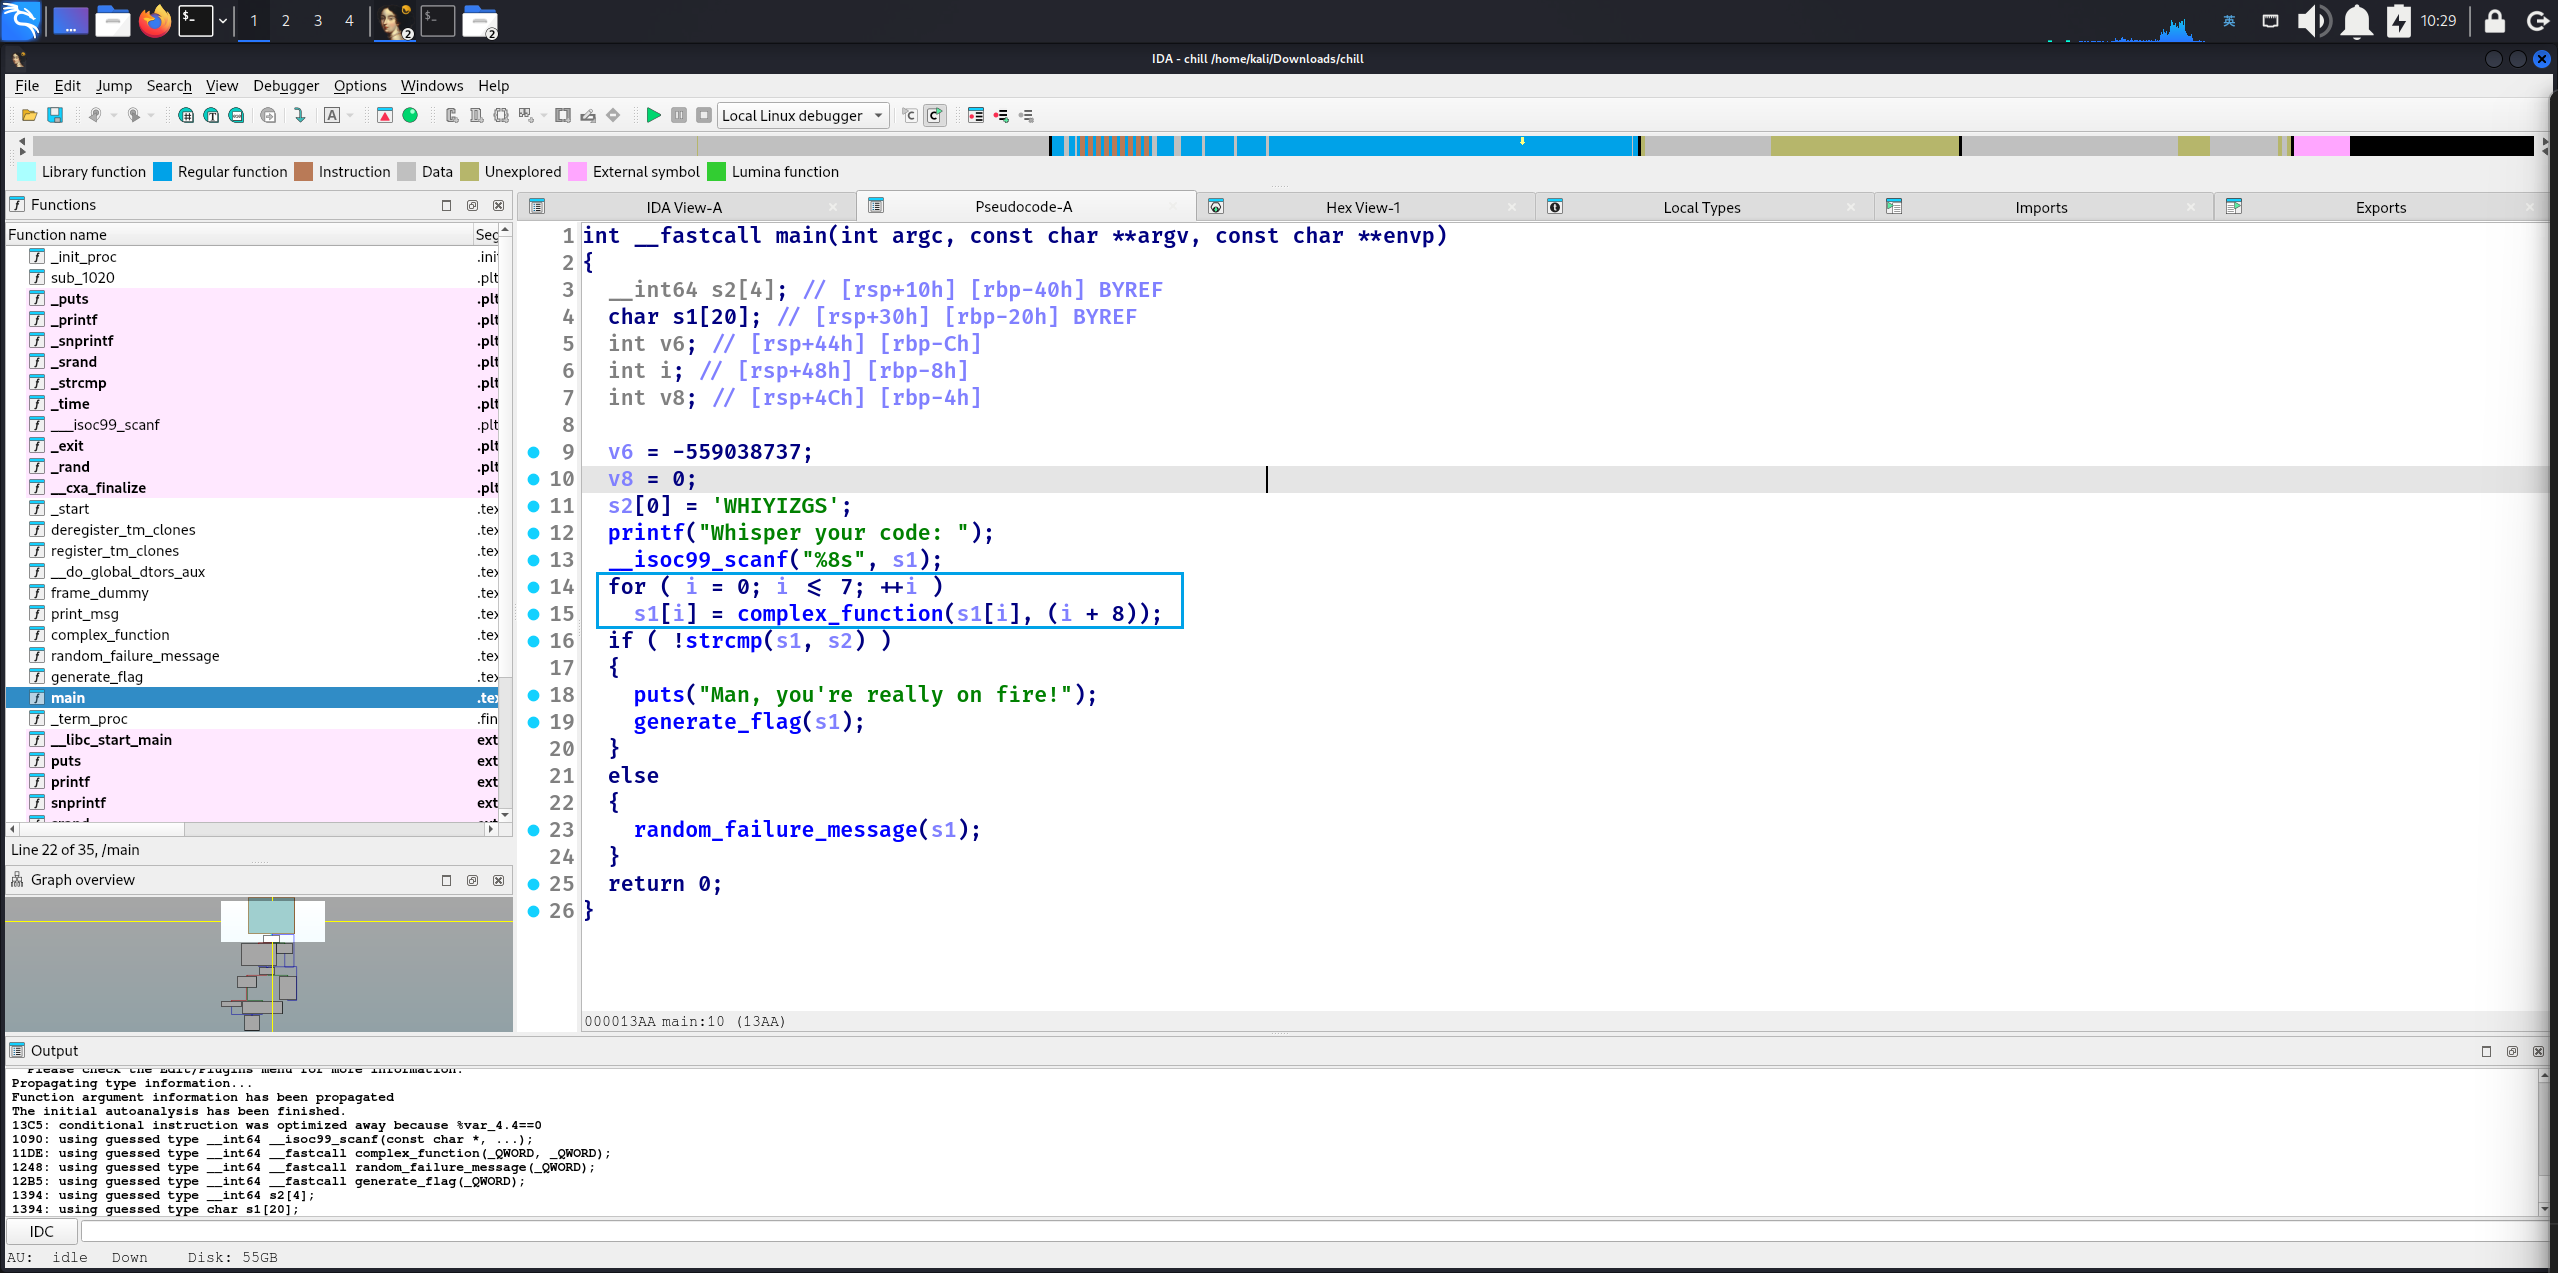Start process with green play button
Screen dimensions: 2558x1273
[x=653, y=115]
